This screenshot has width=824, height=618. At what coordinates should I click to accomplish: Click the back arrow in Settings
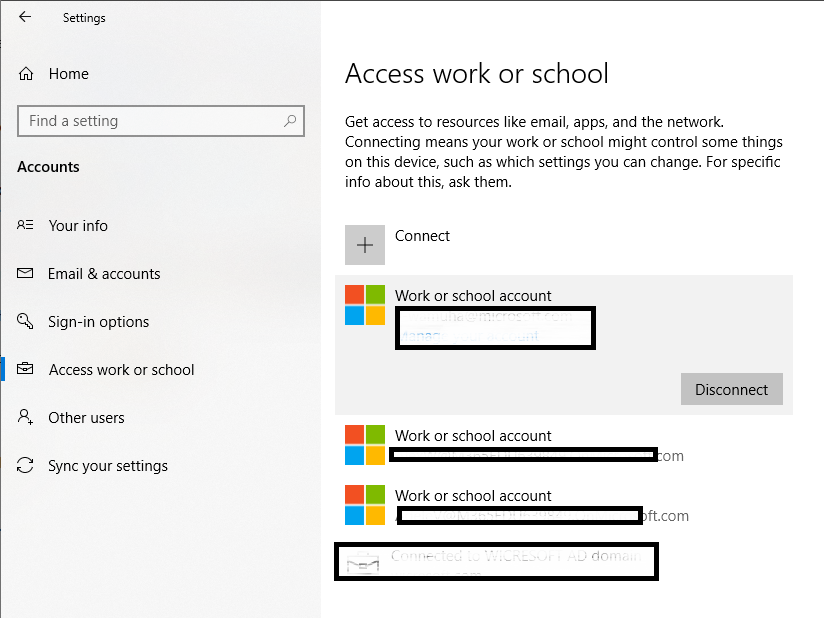click(x=25, y=17)
